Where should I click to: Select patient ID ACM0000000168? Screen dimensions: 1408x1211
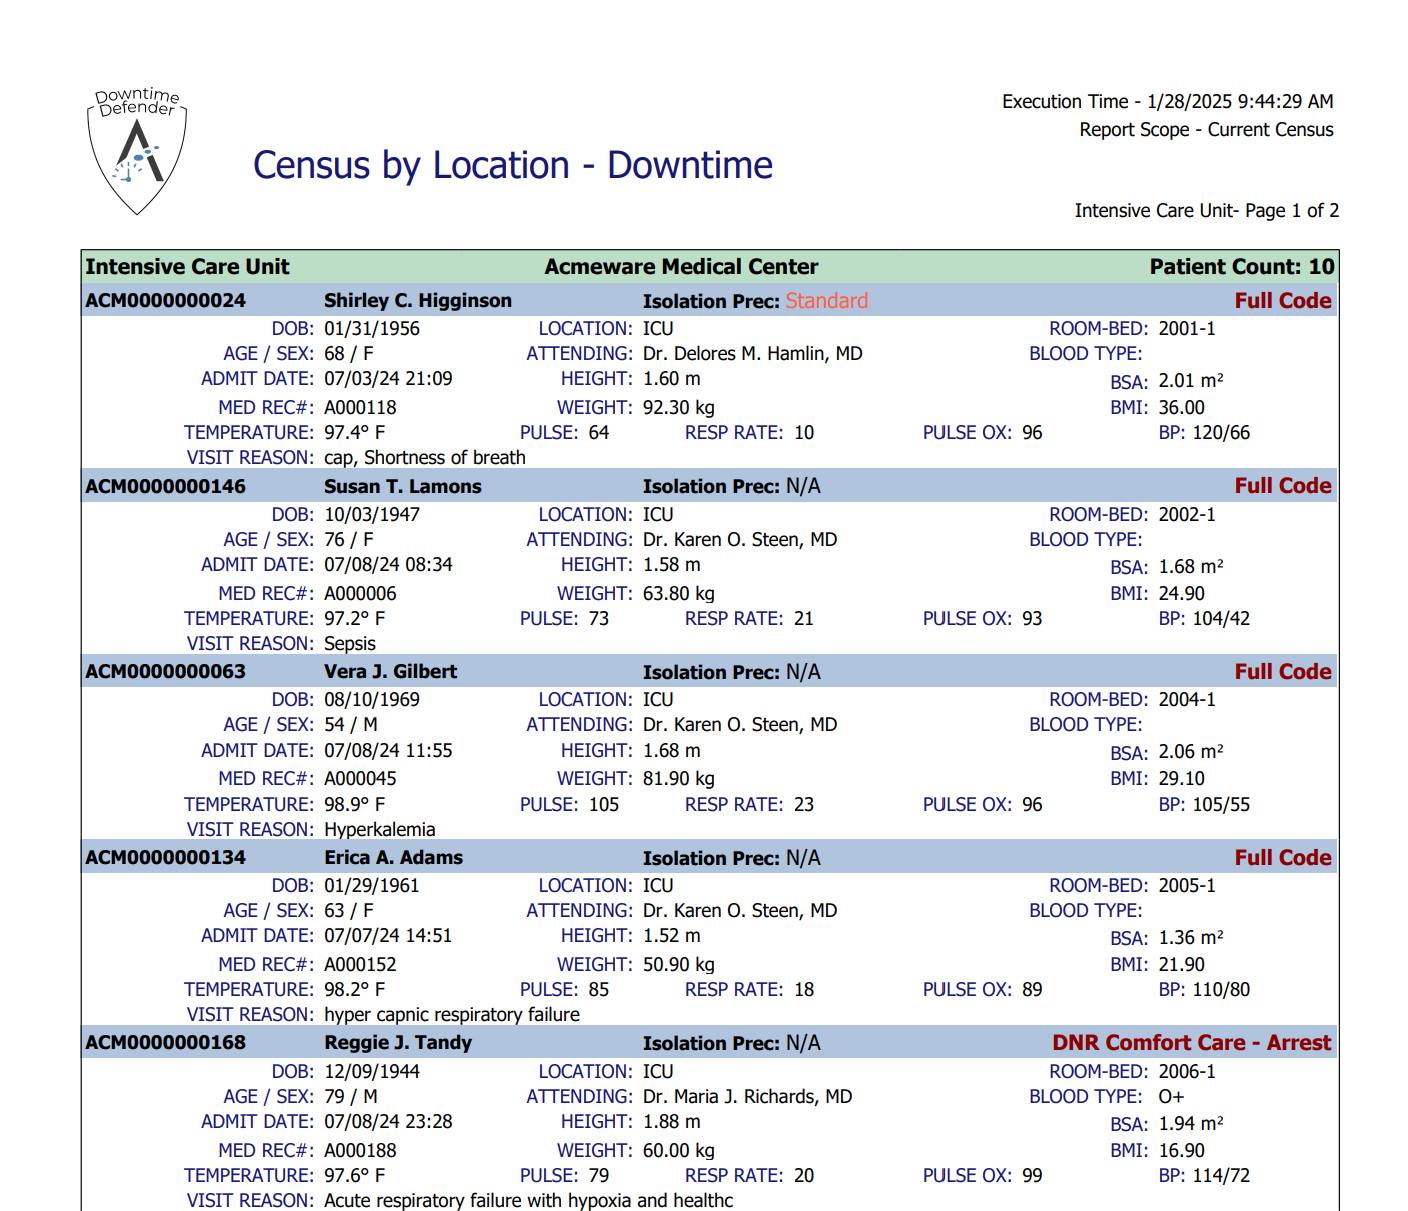[165, 1042]
